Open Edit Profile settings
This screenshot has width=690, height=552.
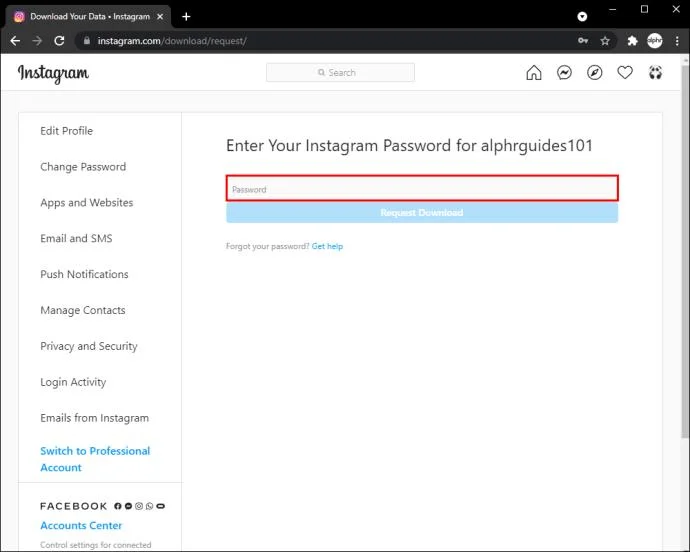point(66,131)
